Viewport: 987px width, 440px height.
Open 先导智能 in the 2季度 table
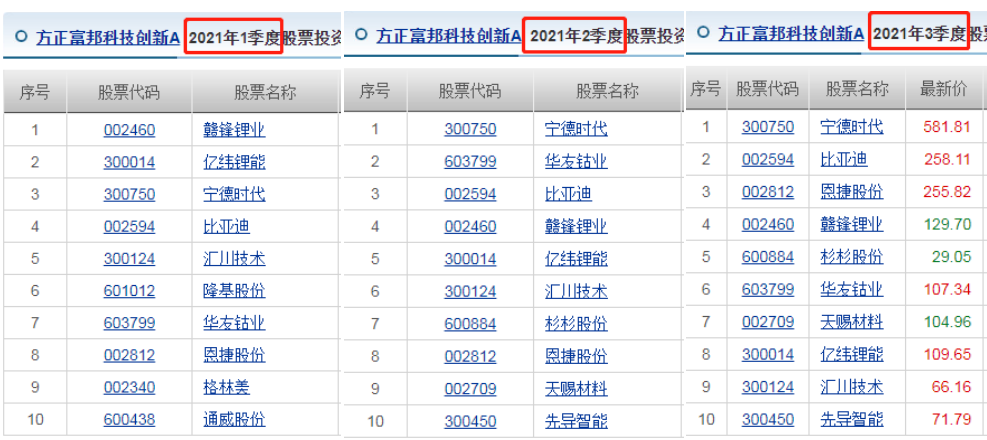tap(576, 421)
